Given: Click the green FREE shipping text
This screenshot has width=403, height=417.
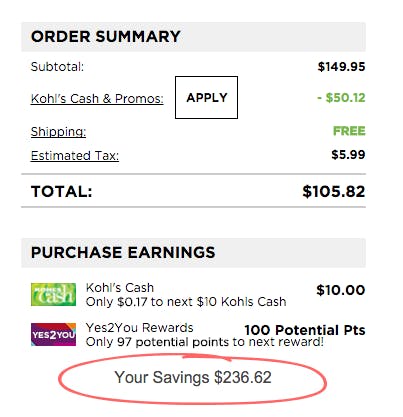Looking at the screenshot, I should pos(349,131).
